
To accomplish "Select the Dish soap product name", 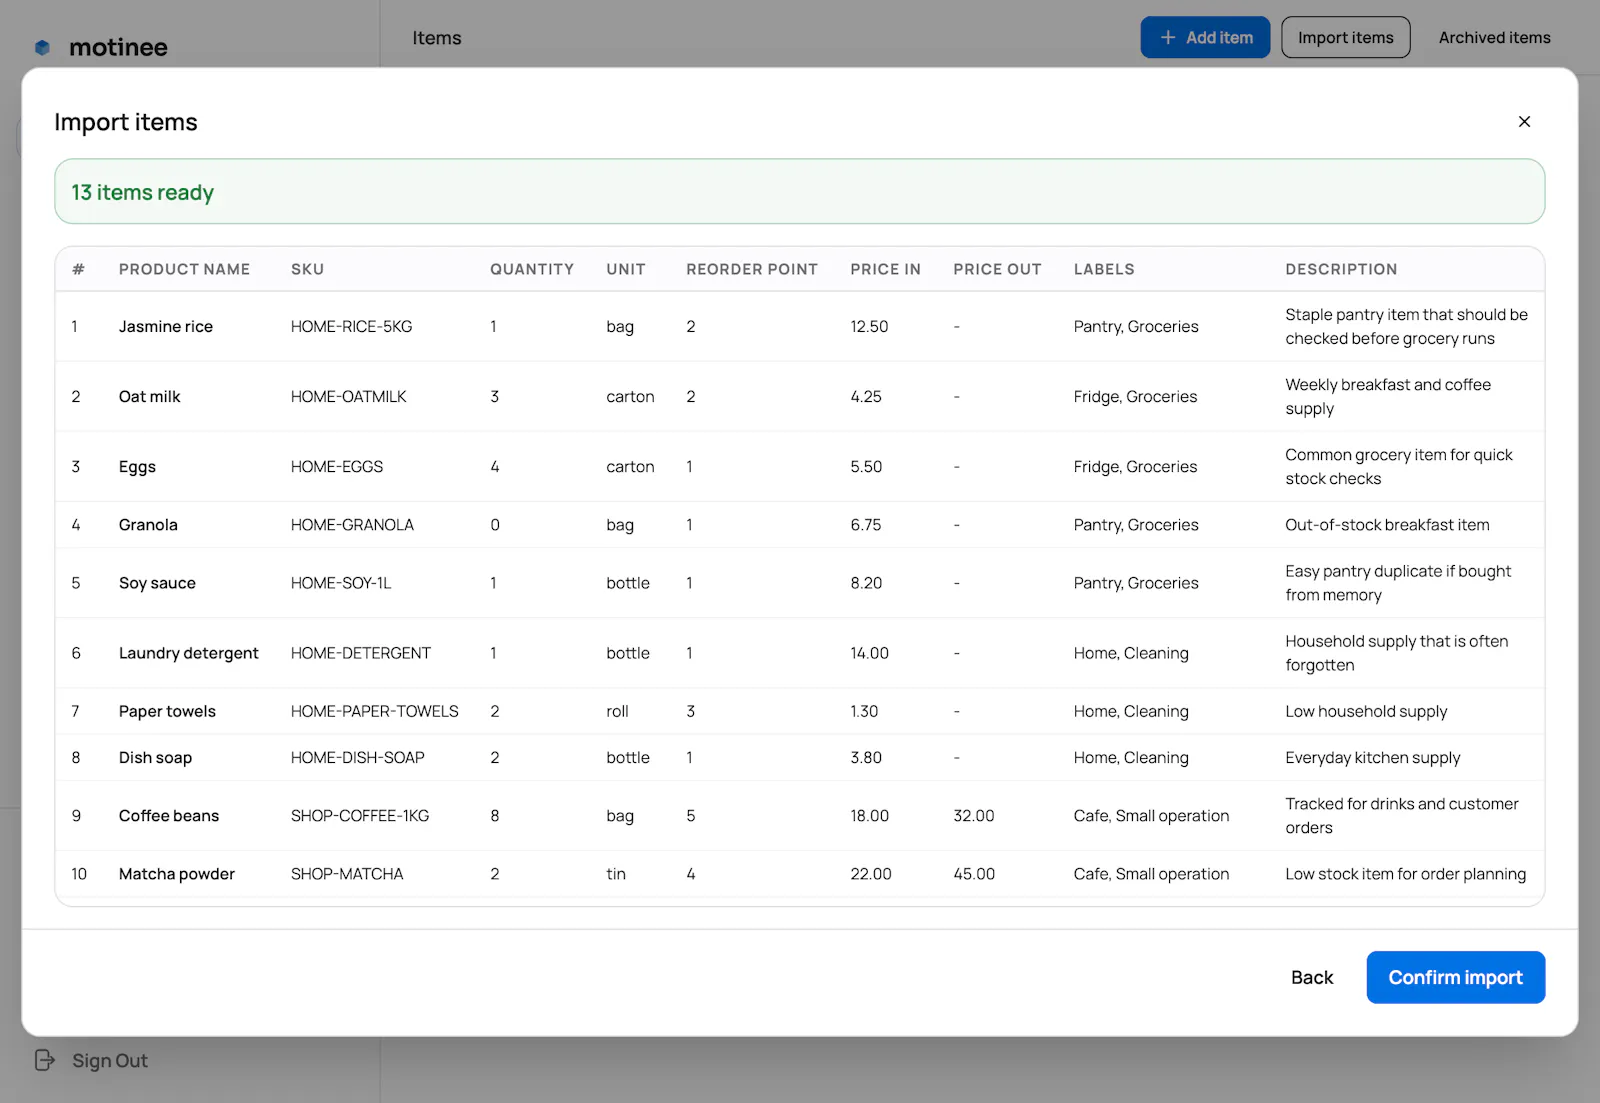I will coord(155,758).
